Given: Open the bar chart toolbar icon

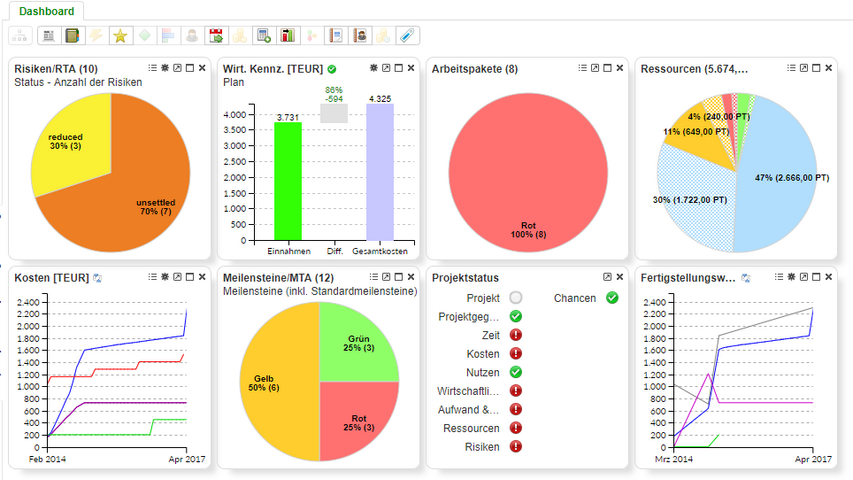Looking at the screenshot, I should [x=288, y=36].
